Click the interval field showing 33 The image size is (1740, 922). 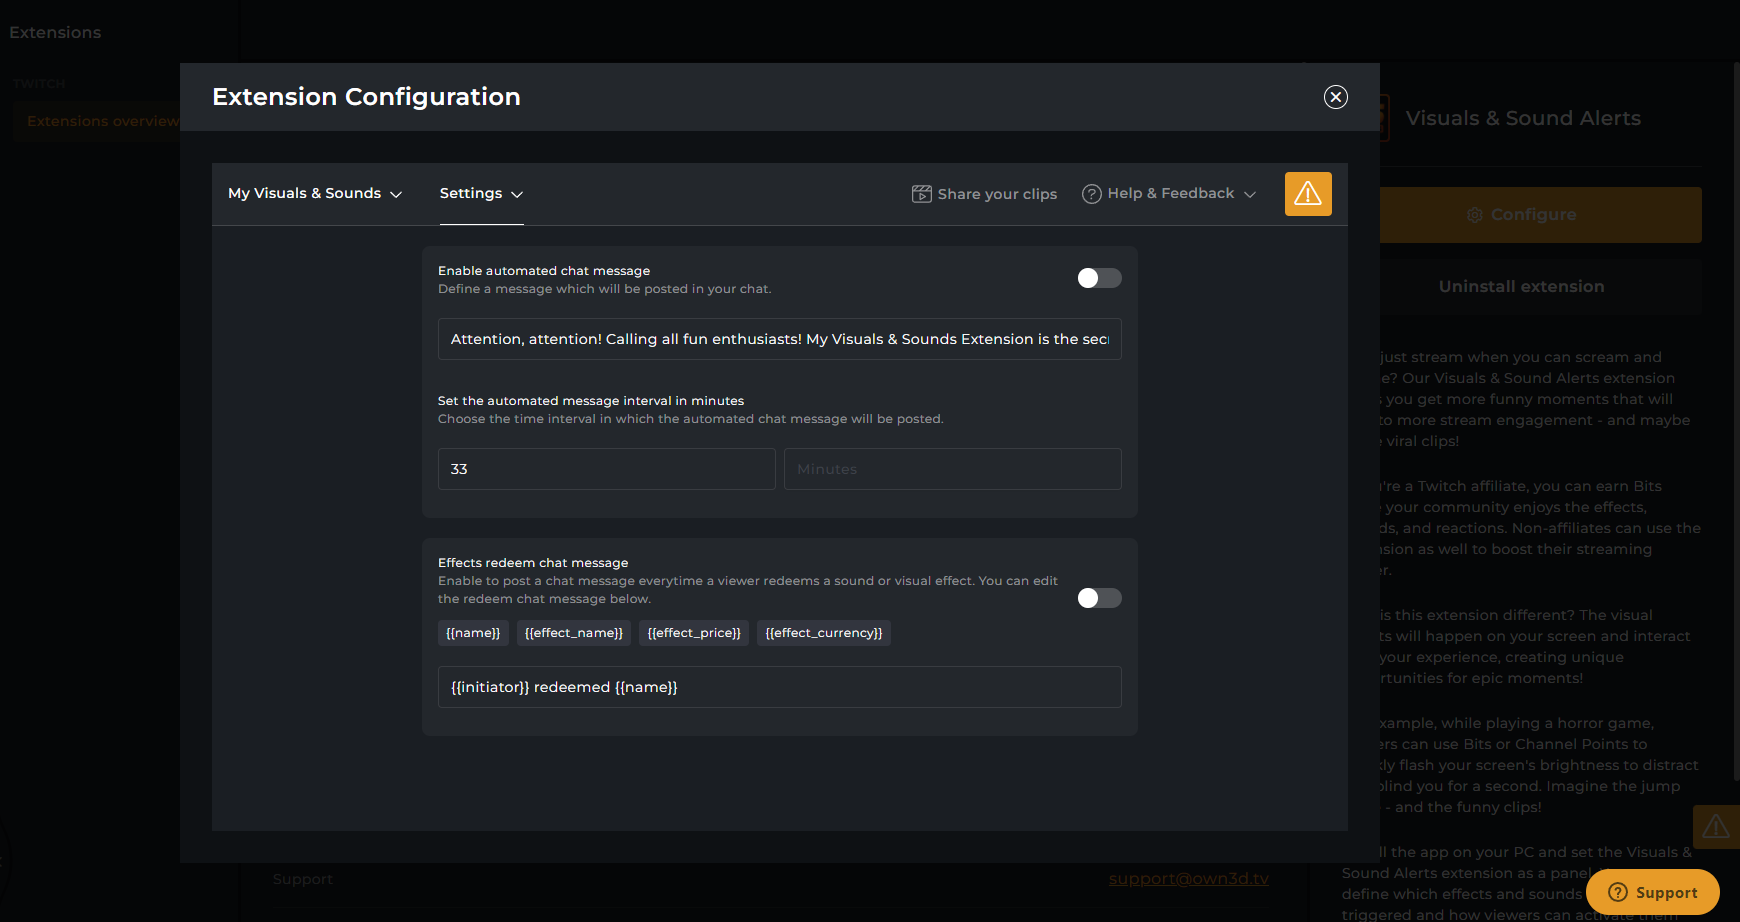pos(606,469)
